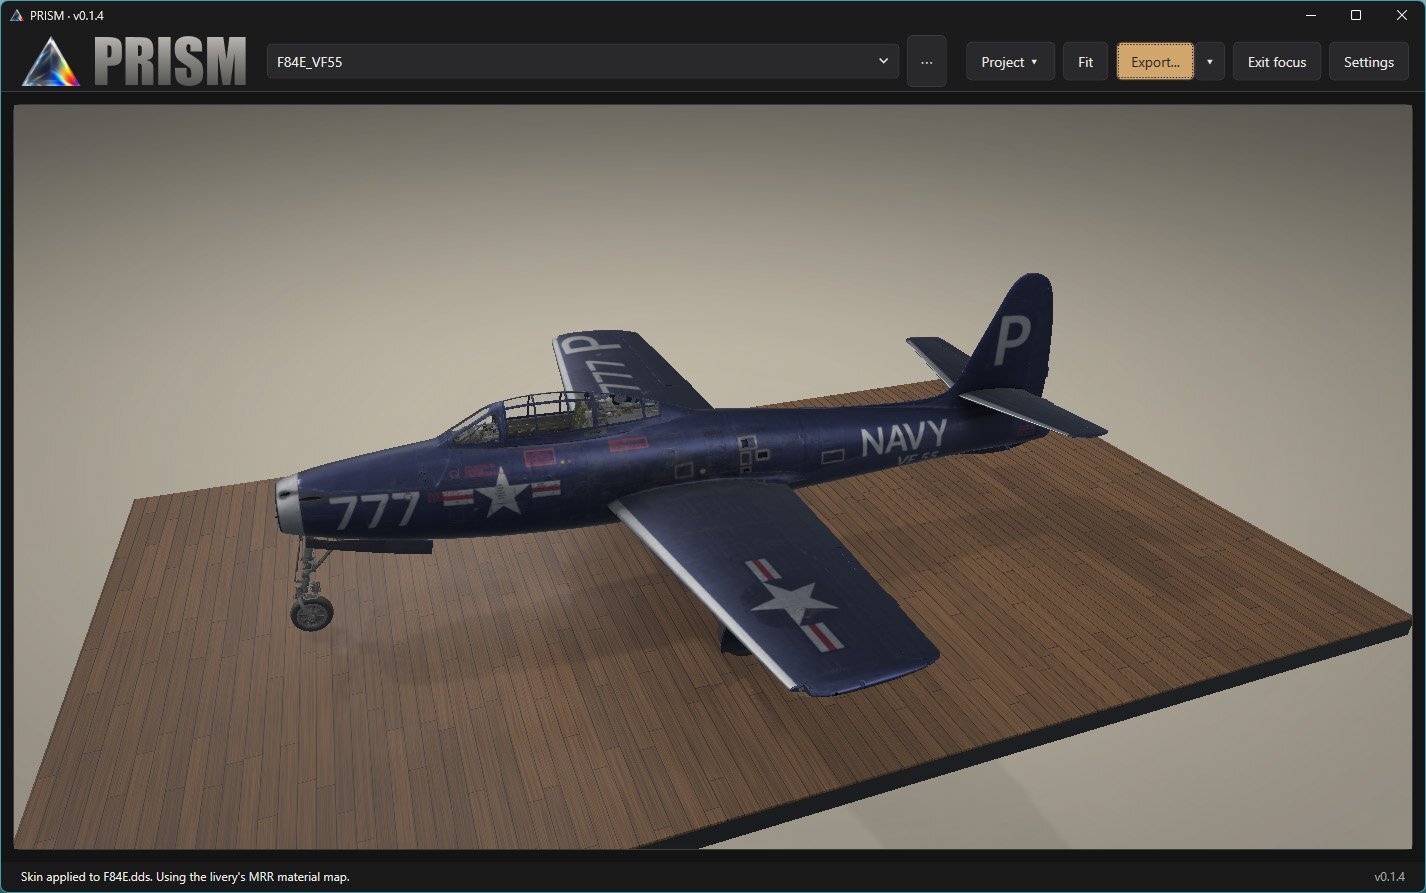Click the 777 number on the nose
The width and height of the screenshot is (1426, 893).
coord(375,510)
